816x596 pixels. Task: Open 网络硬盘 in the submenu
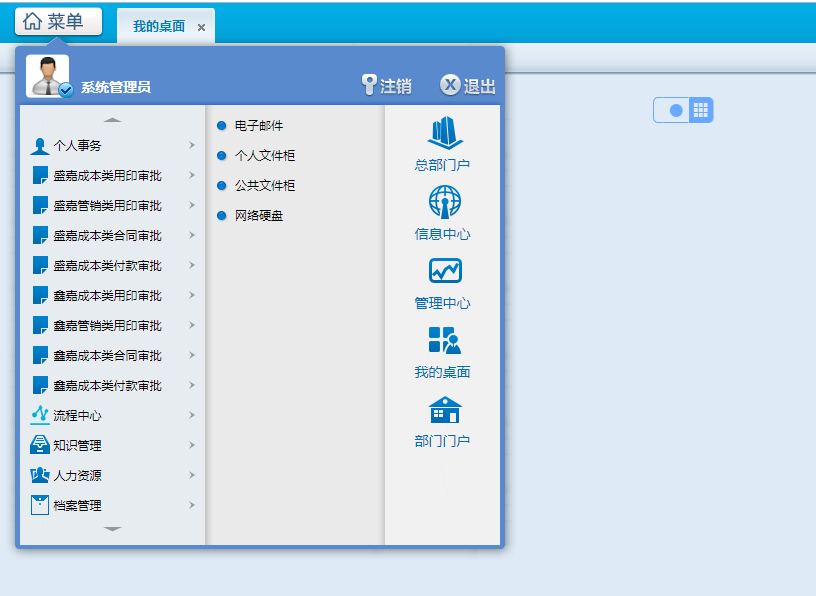click(x=259, y=216)
